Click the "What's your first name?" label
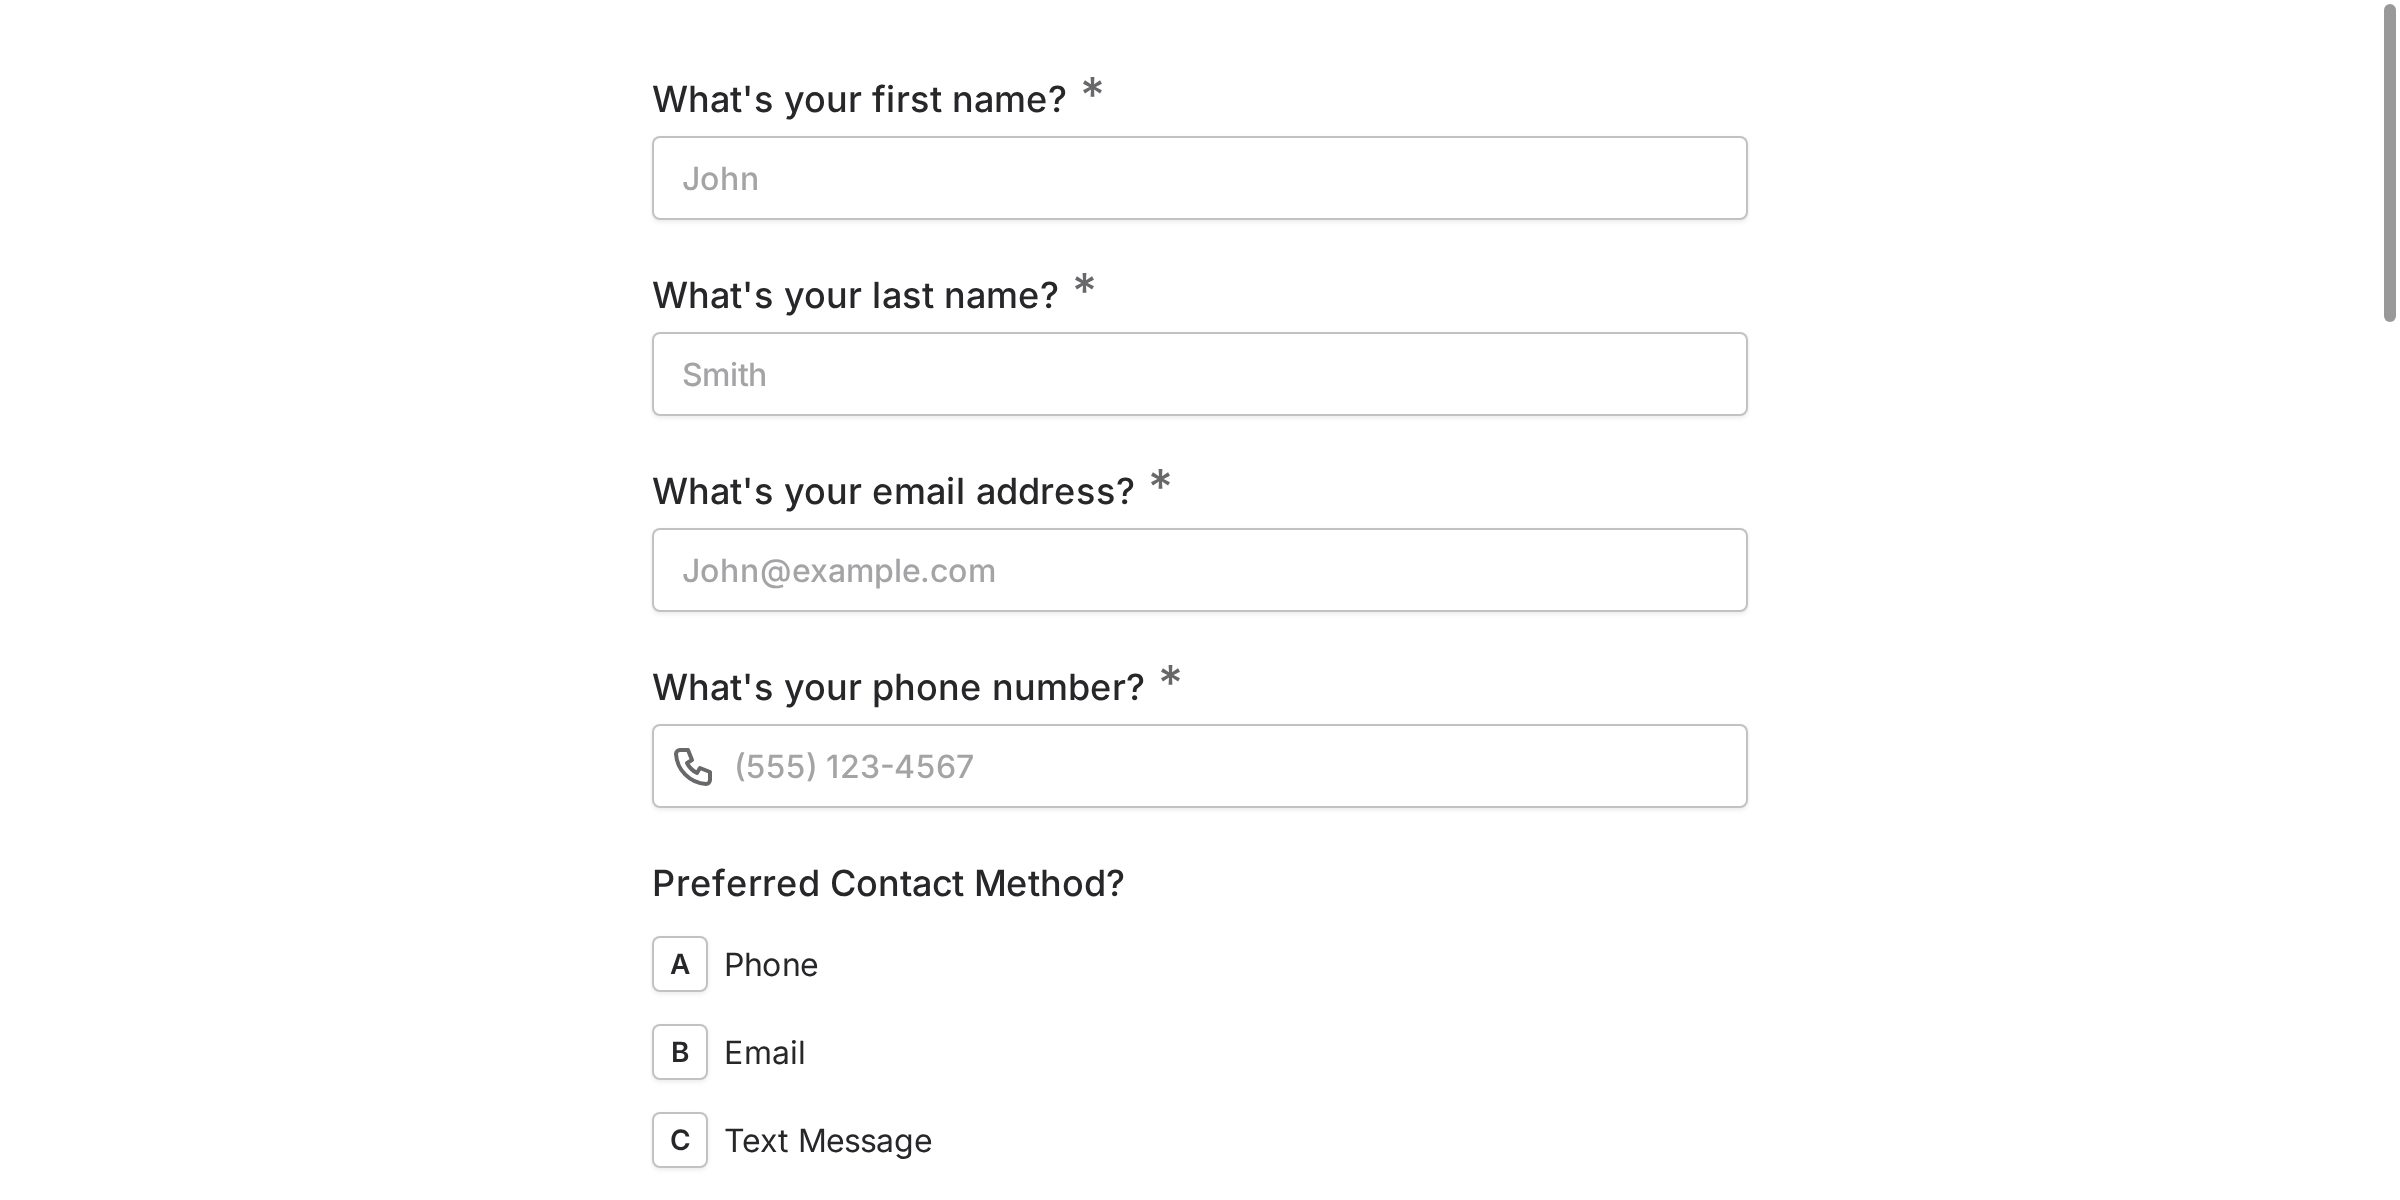Screen dimensions: 2400x1200 (859, 99)
